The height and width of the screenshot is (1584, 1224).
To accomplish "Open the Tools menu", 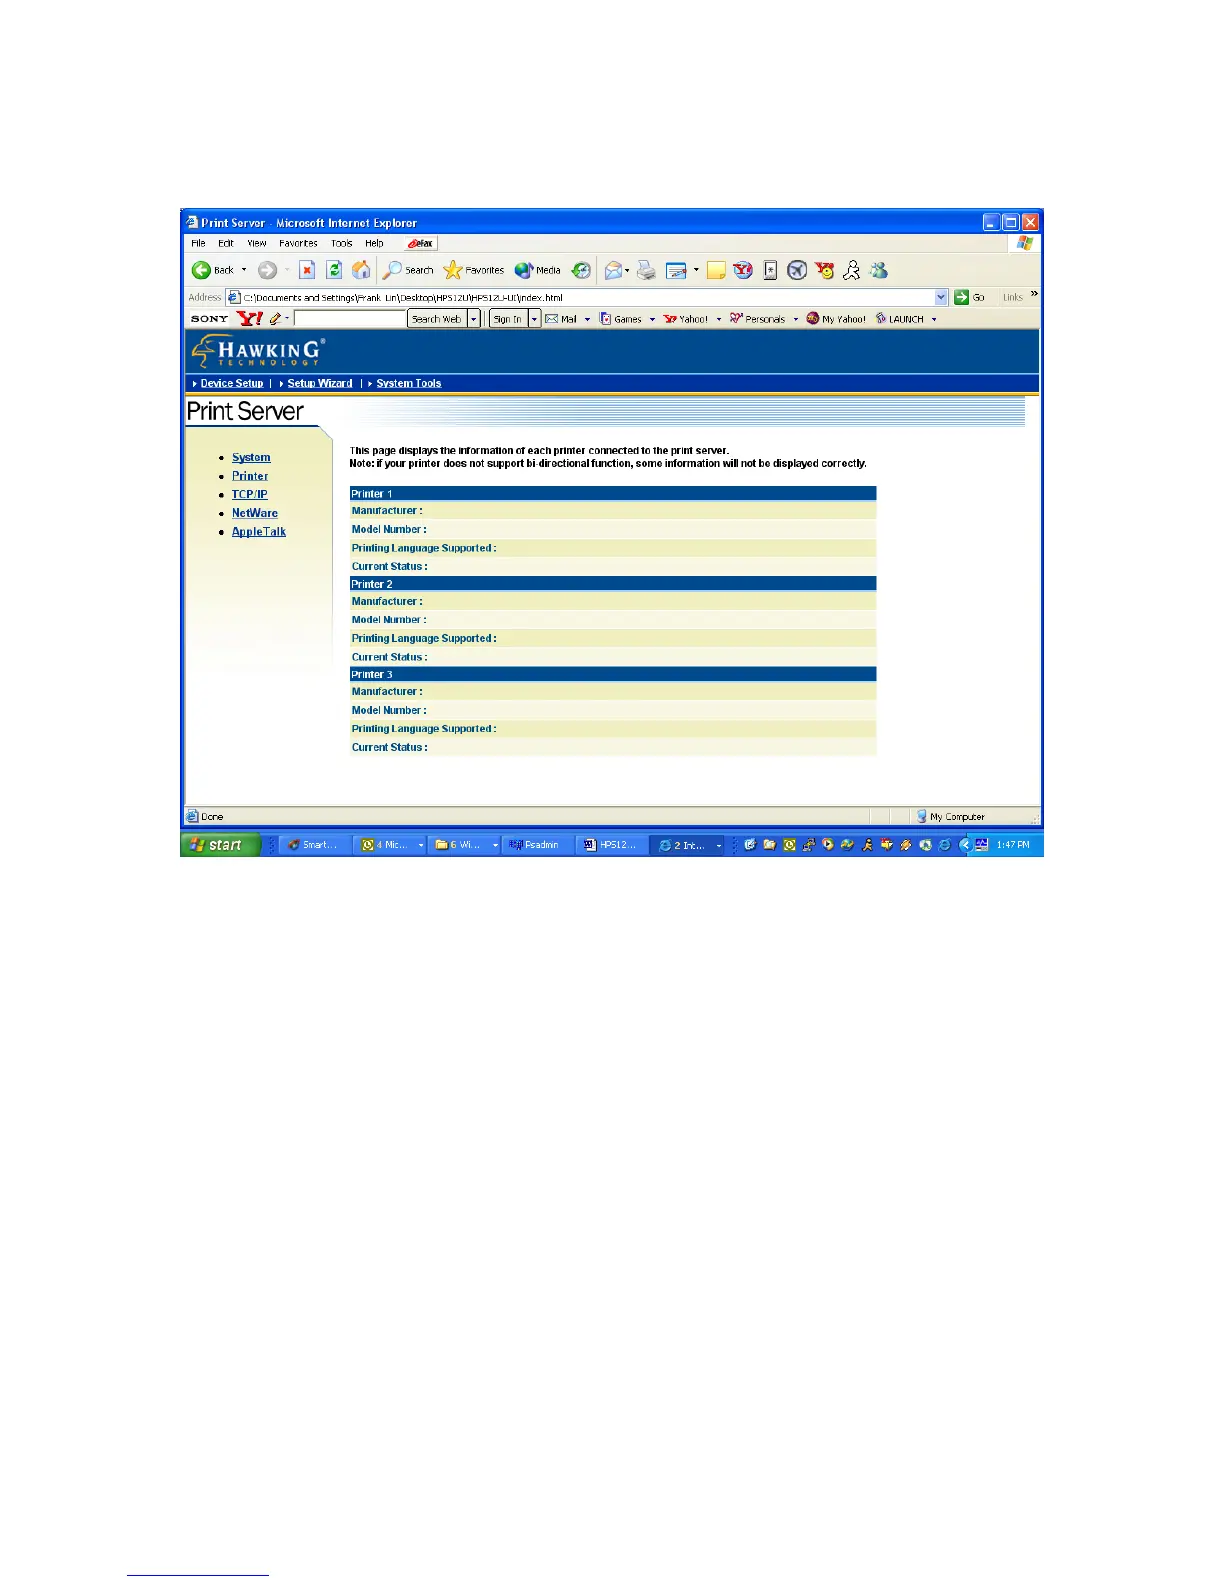I will click(x=342, y=243).
